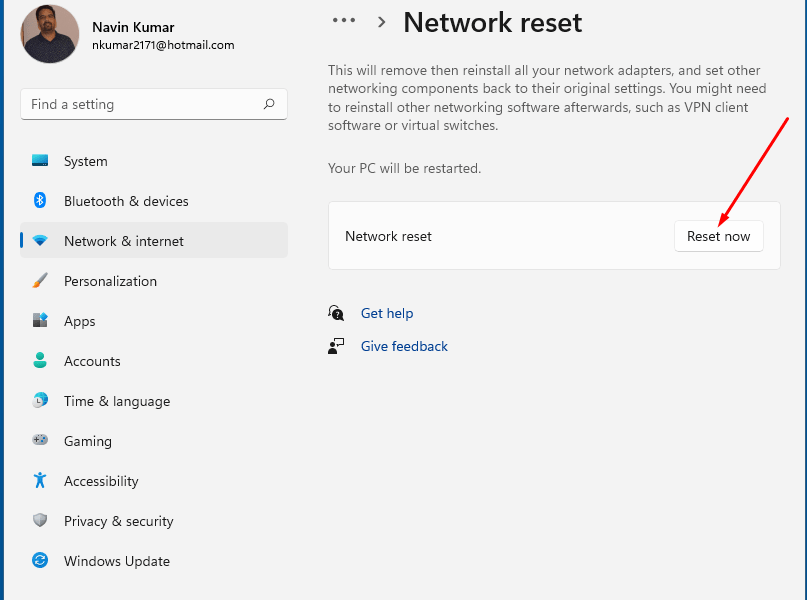Open the Get help link

(x=386, y=313)
